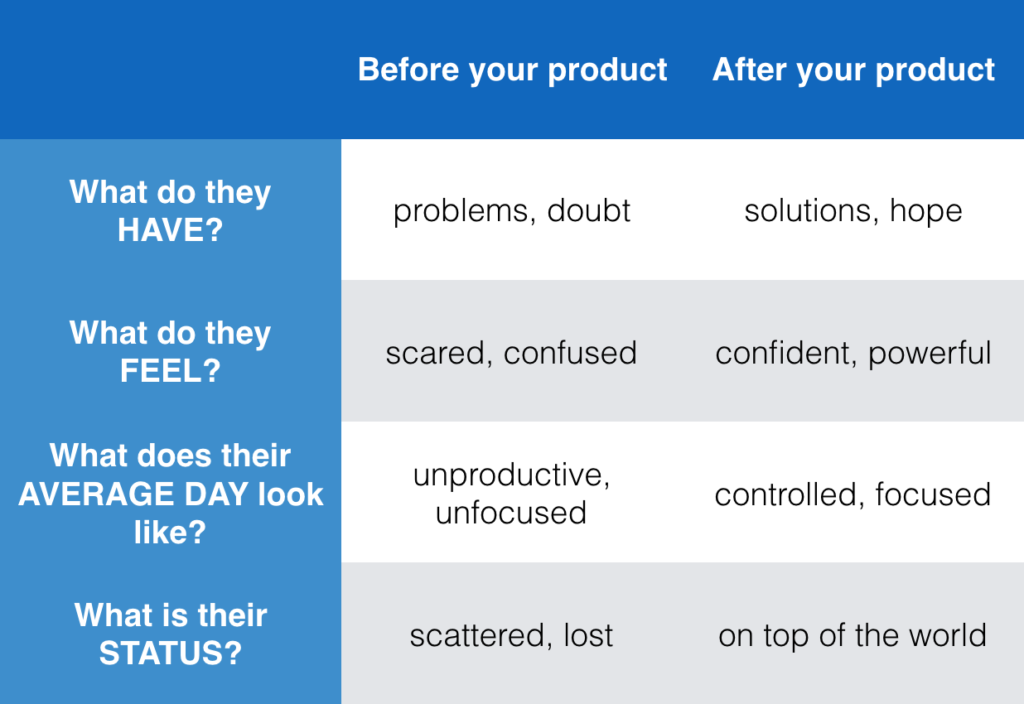Click the 'on top of the world' cell

coord(854,633)
